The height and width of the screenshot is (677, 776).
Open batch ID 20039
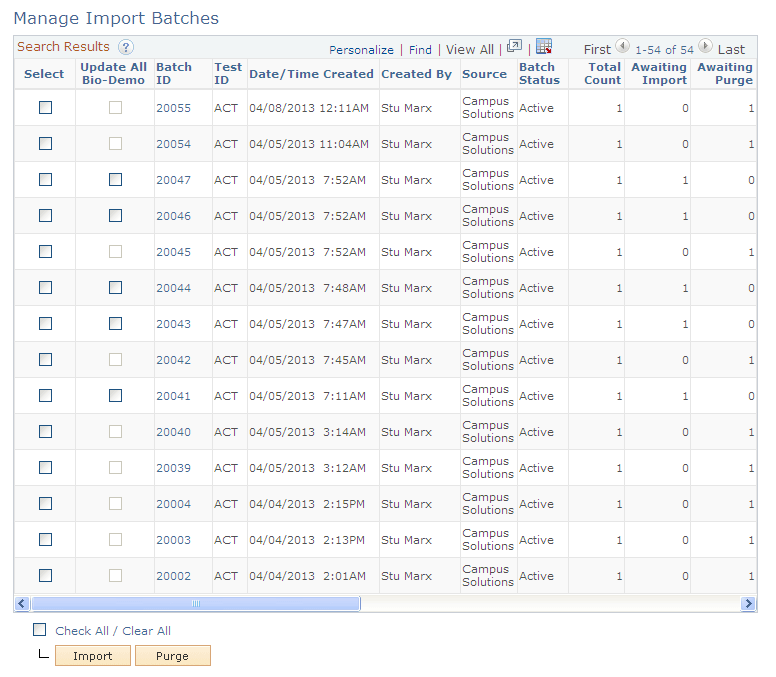[x=173, y=468]
